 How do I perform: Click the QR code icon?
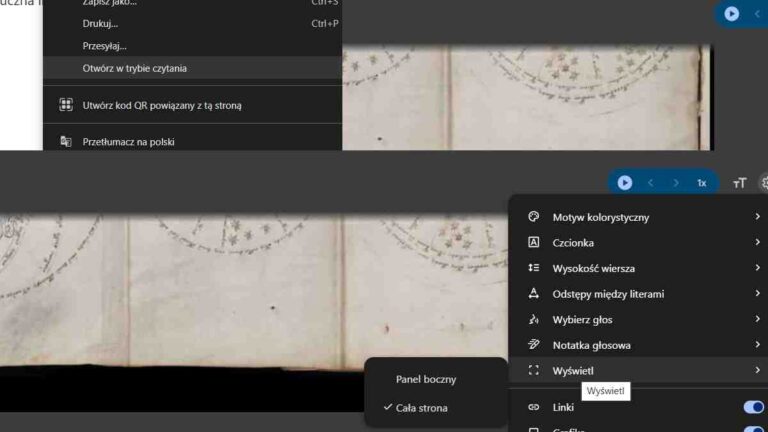click(66, 105)
